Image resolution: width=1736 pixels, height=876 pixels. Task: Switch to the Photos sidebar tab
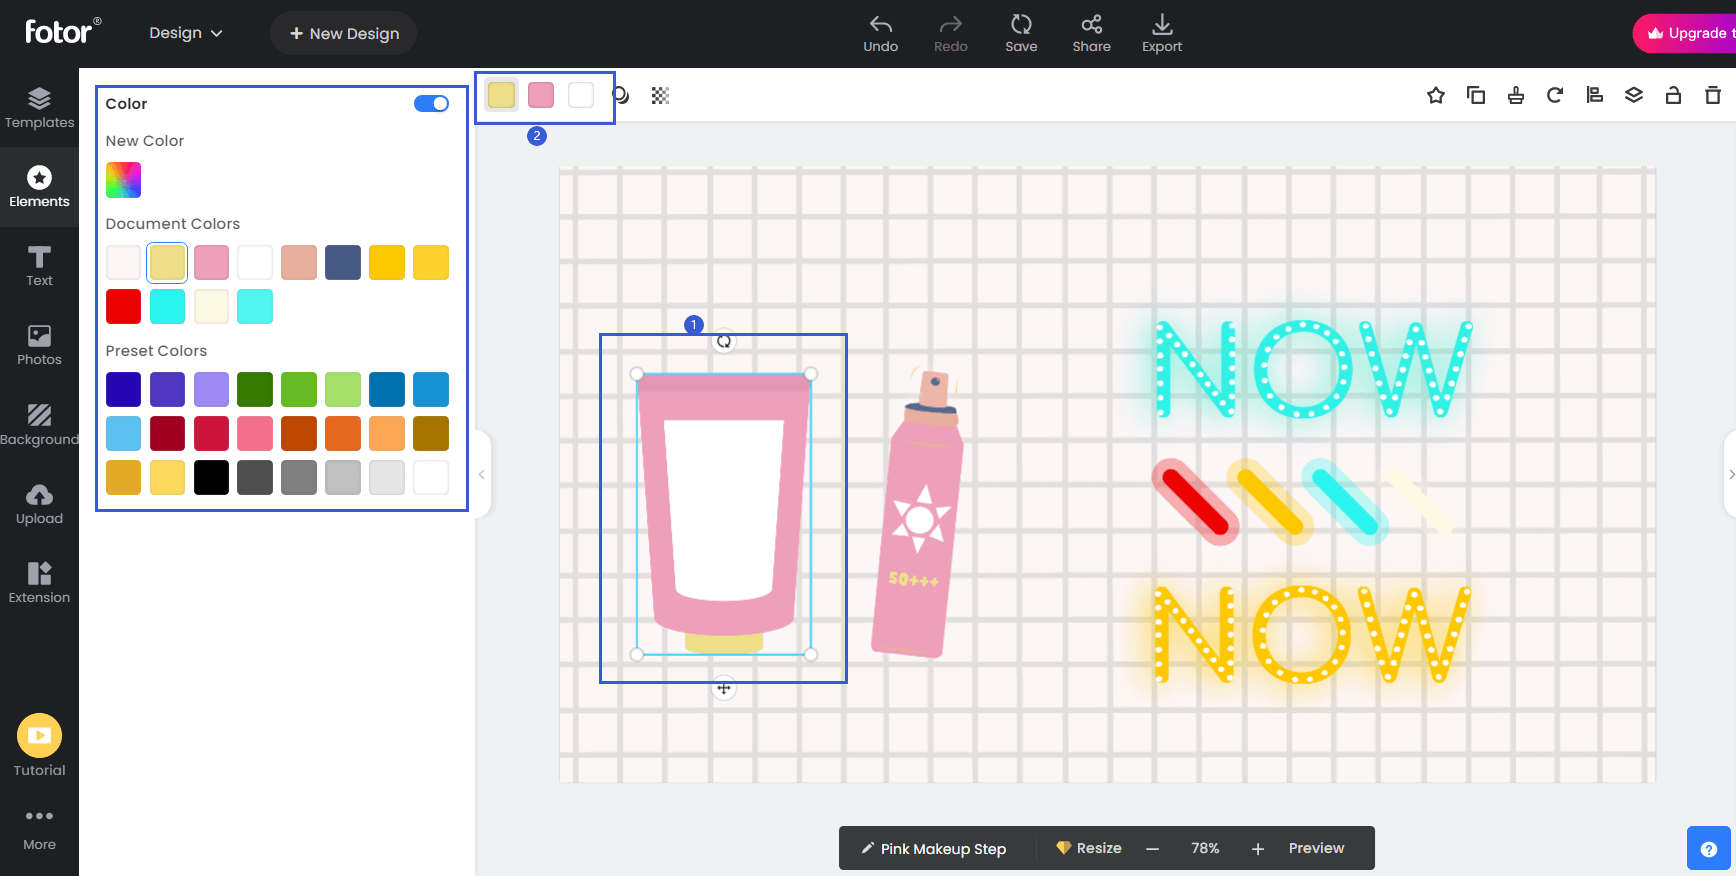tap(39, 345)
